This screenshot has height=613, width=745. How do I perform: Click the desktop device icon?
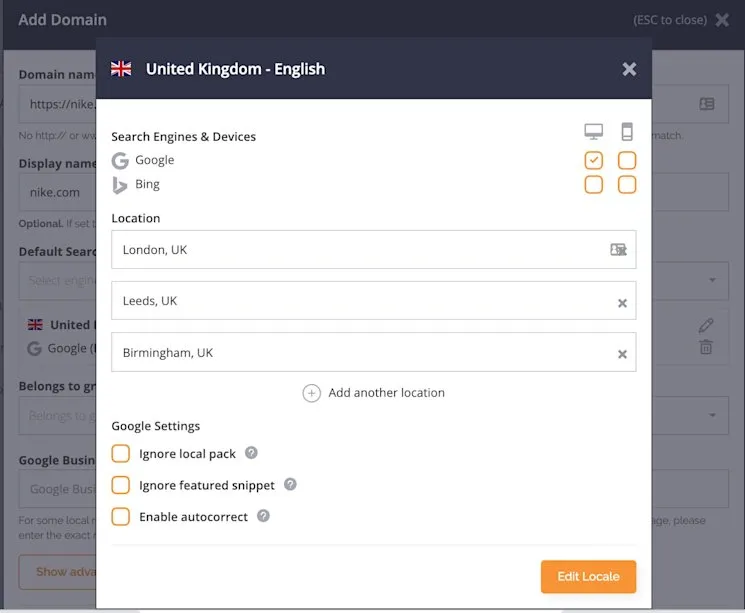tap(593, 131)
